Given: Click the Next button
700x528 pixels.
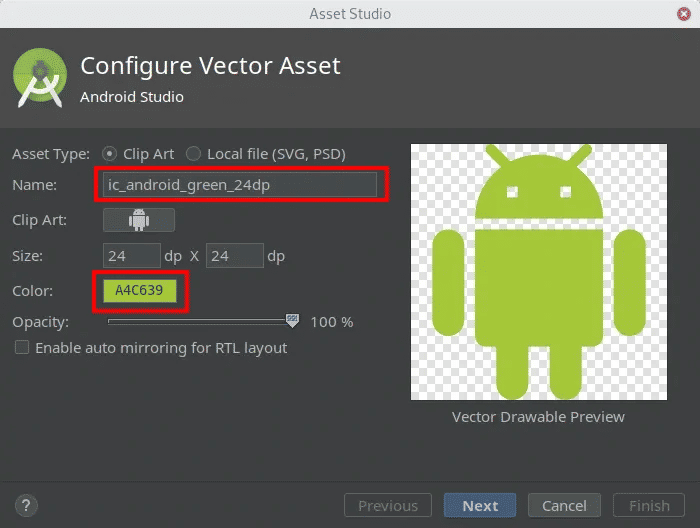Looking at the screenshot, I should coord(480,505).
